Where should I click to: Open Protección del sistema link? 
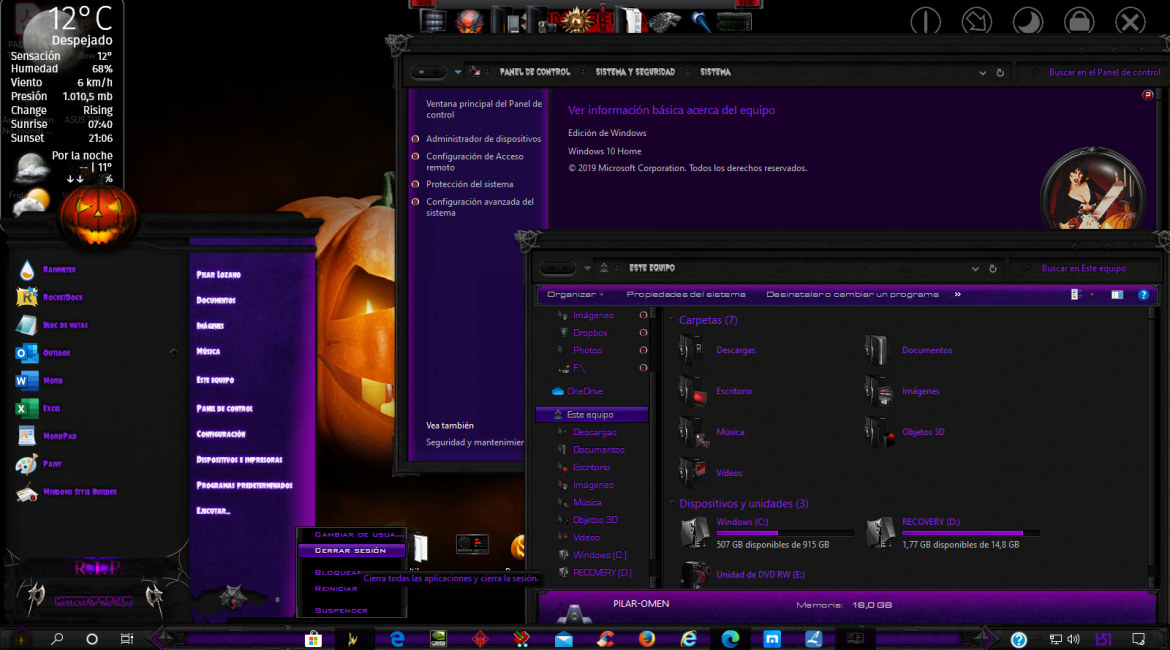pos(469,184)
